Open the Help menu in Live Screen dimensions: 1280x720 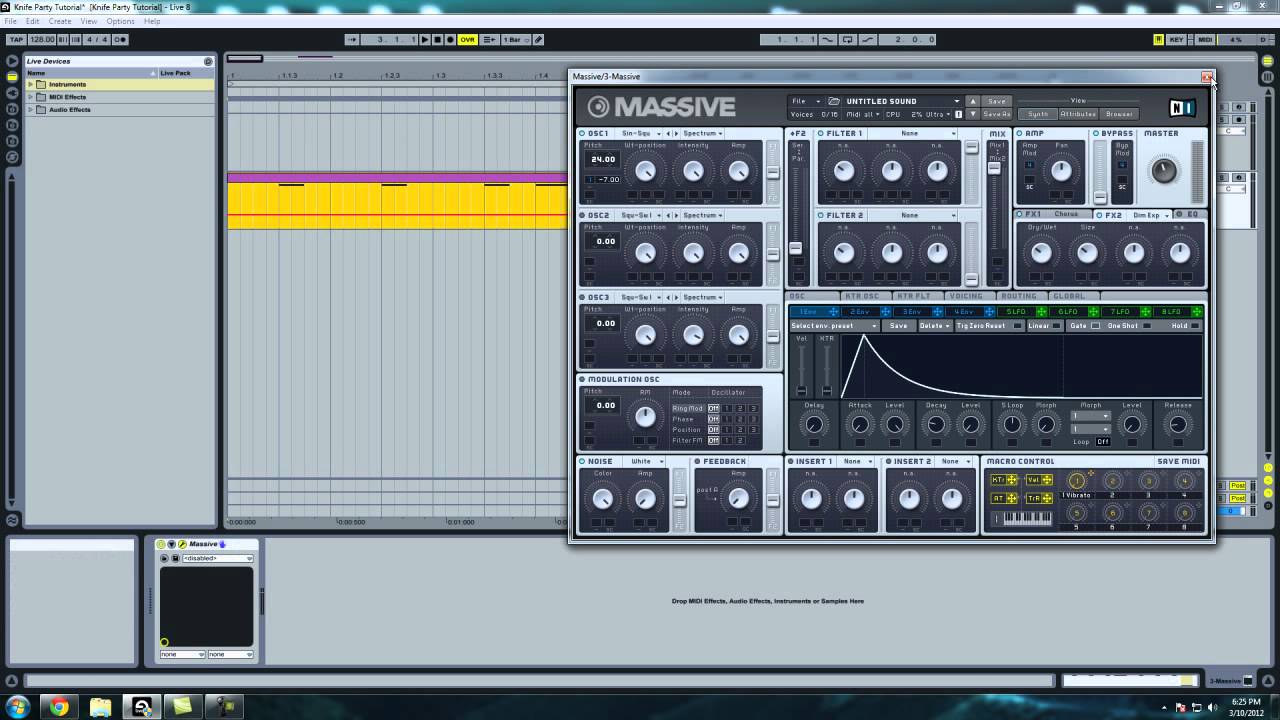(x=152, y=21)
